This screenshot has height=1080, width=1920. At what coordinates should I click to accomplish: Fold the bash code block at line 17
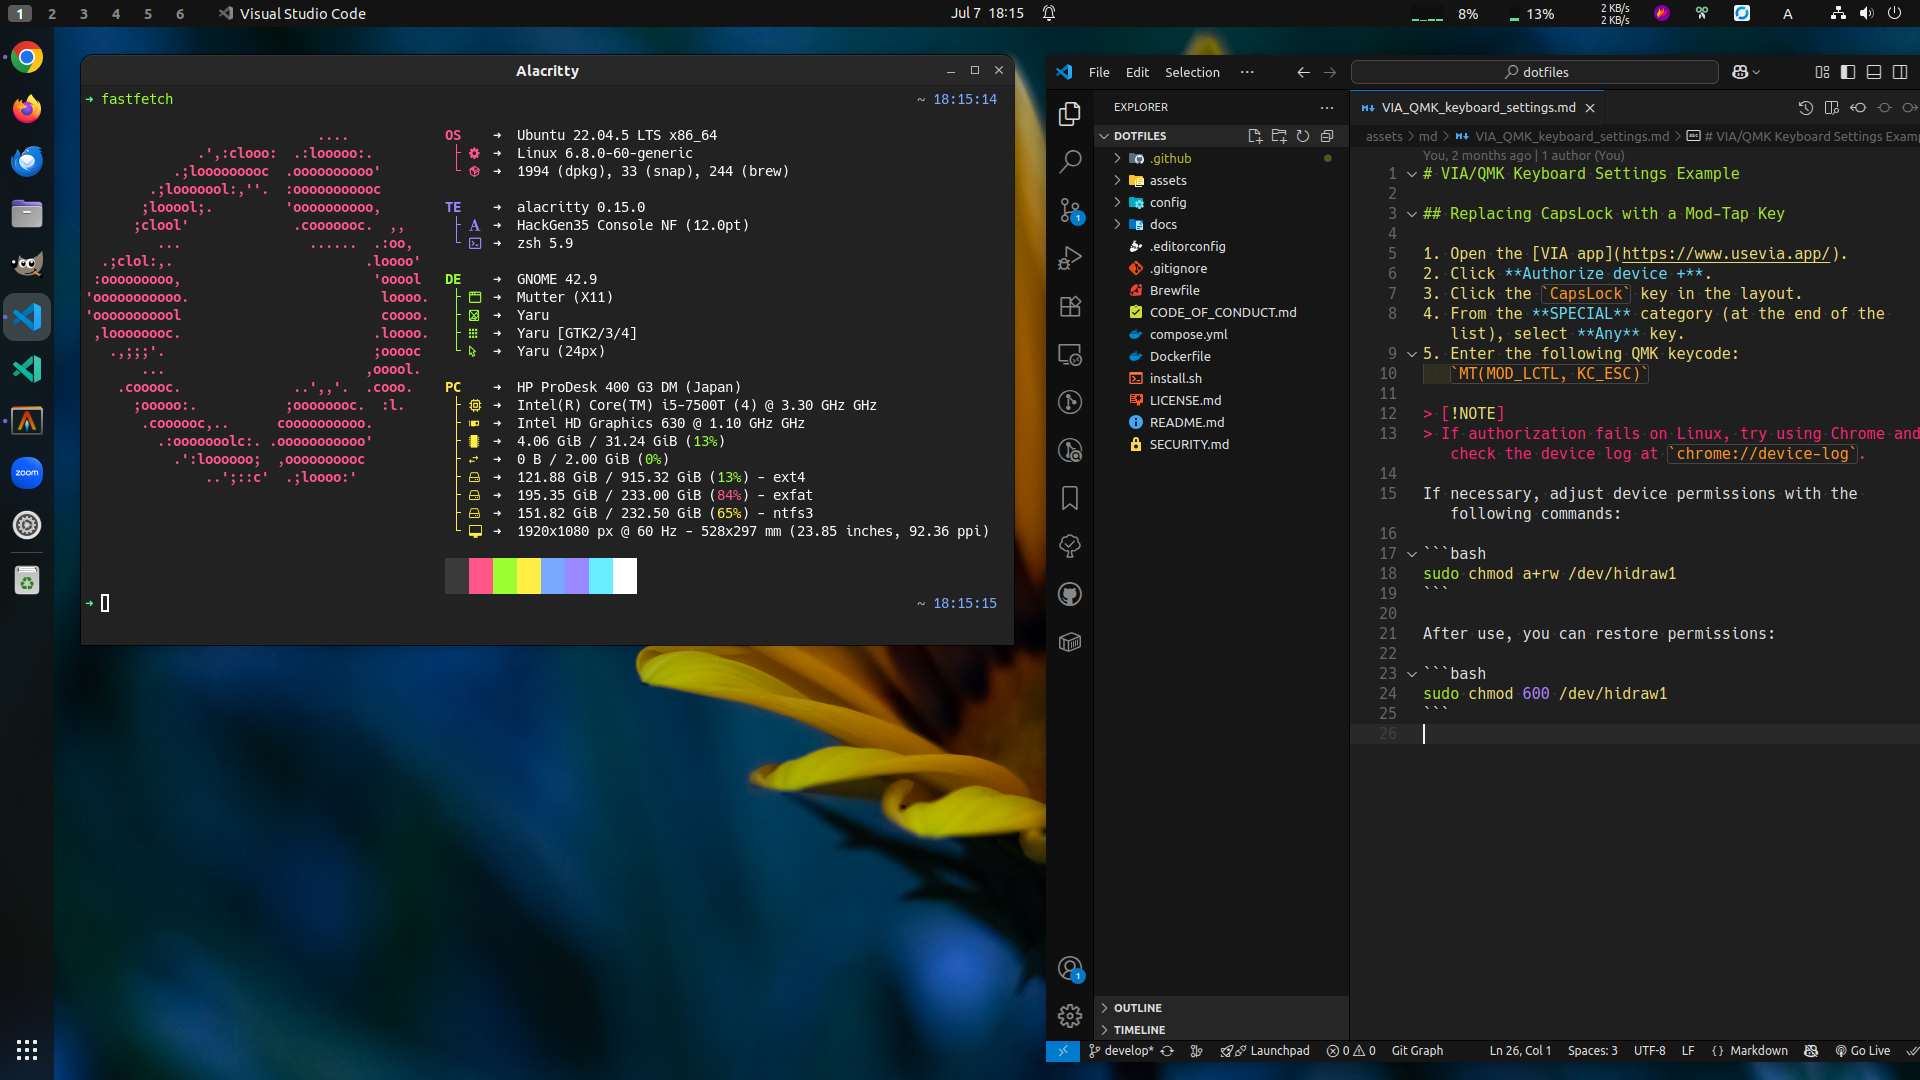pyautogui.click(x=1412, y=554)
